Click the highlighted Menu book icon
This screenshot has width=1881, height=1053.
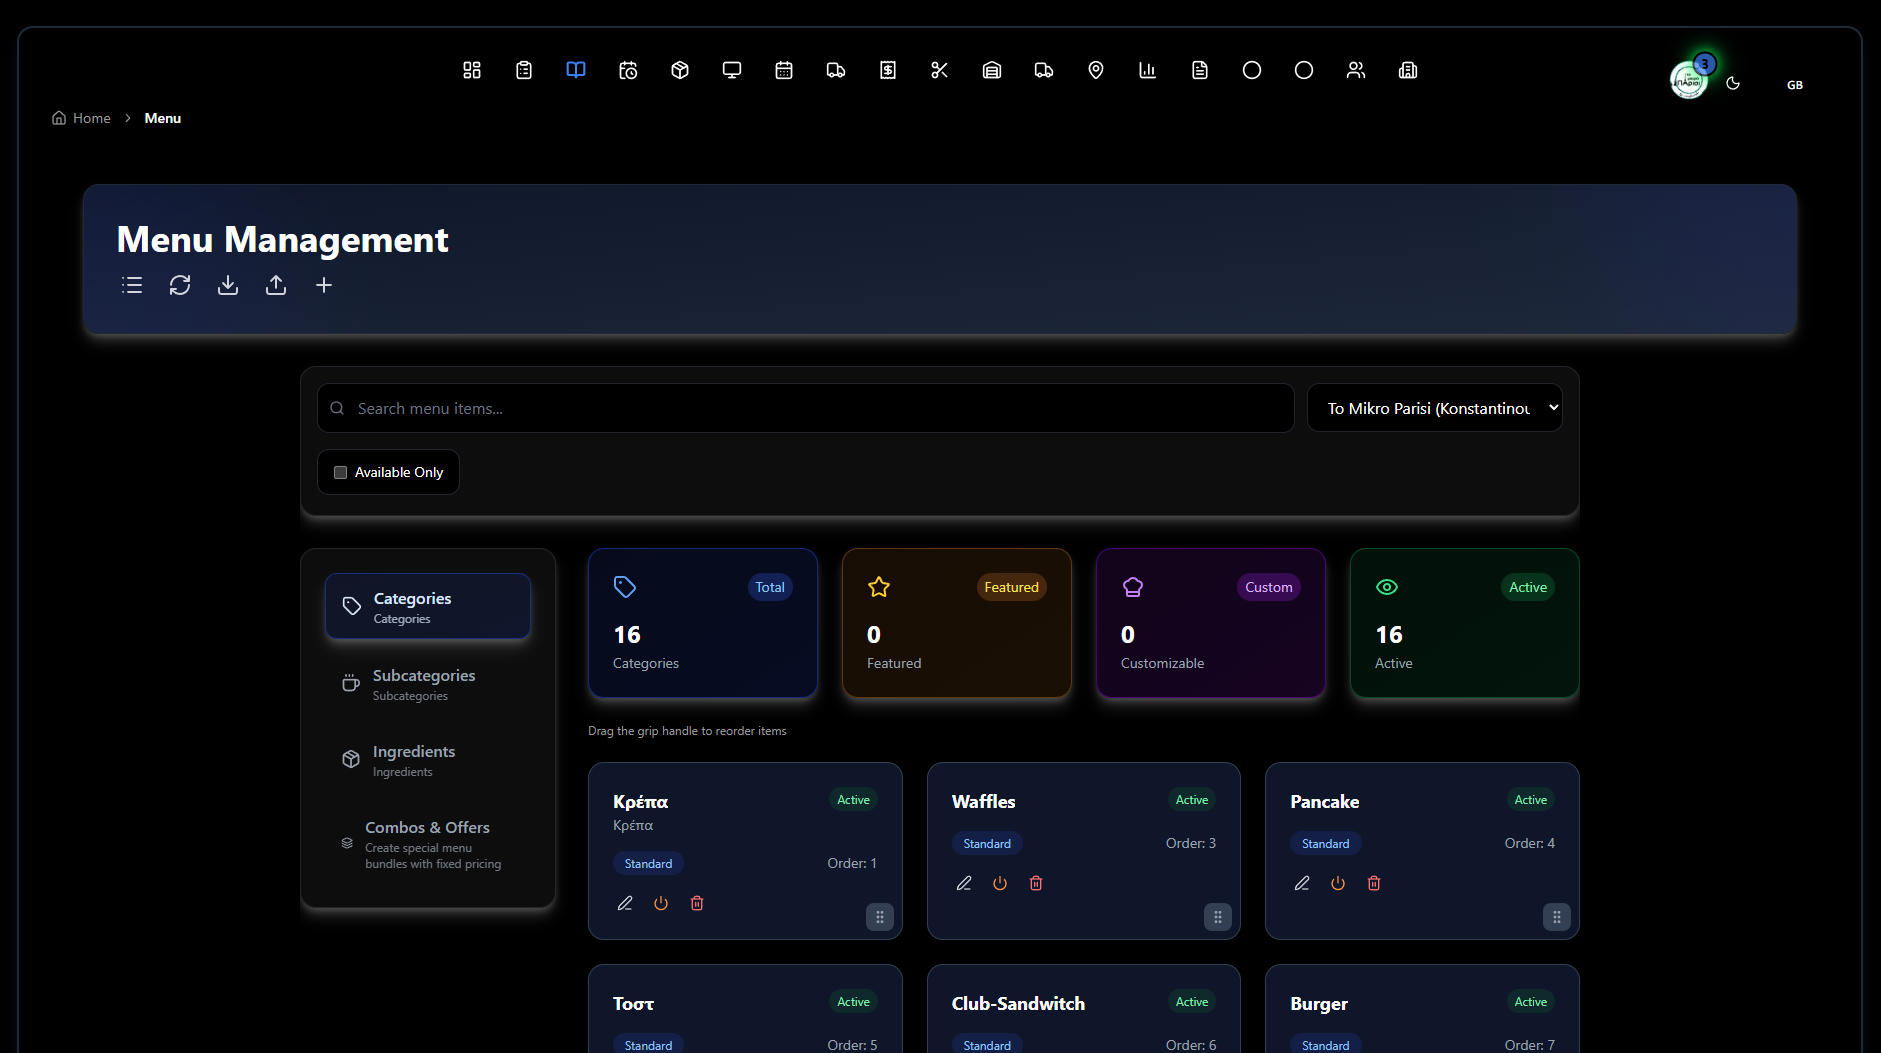[x=575, y=70]
